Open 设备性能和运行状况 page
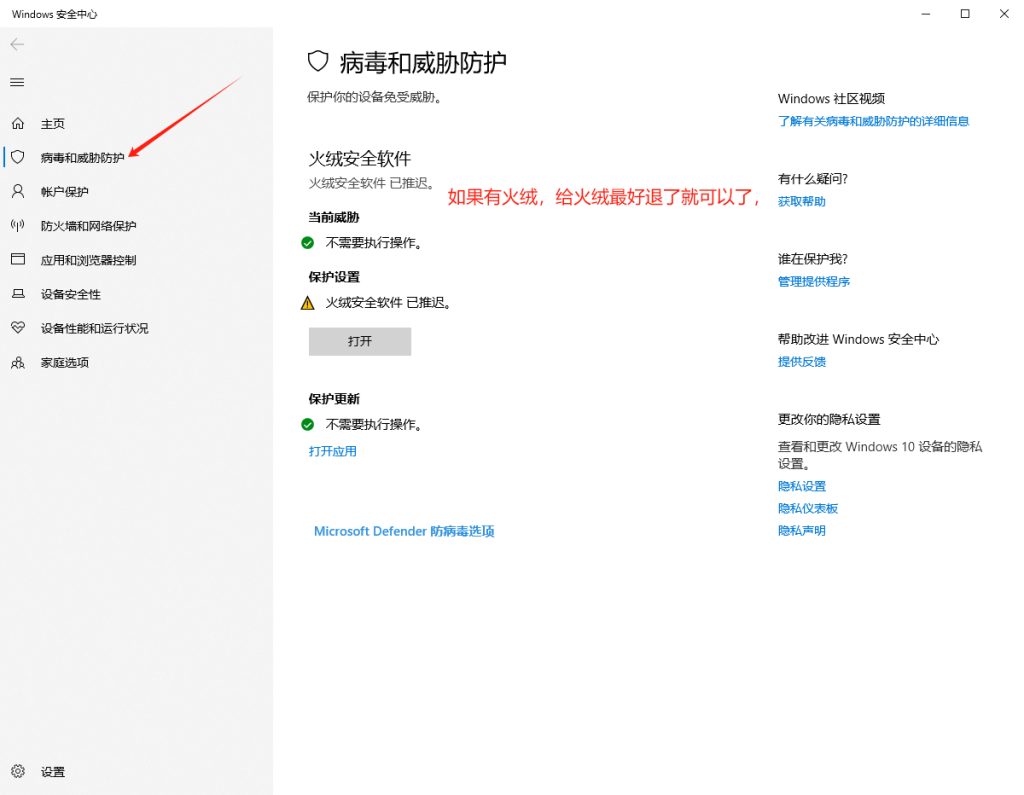 pyautogui.click(x=95, y=328)
